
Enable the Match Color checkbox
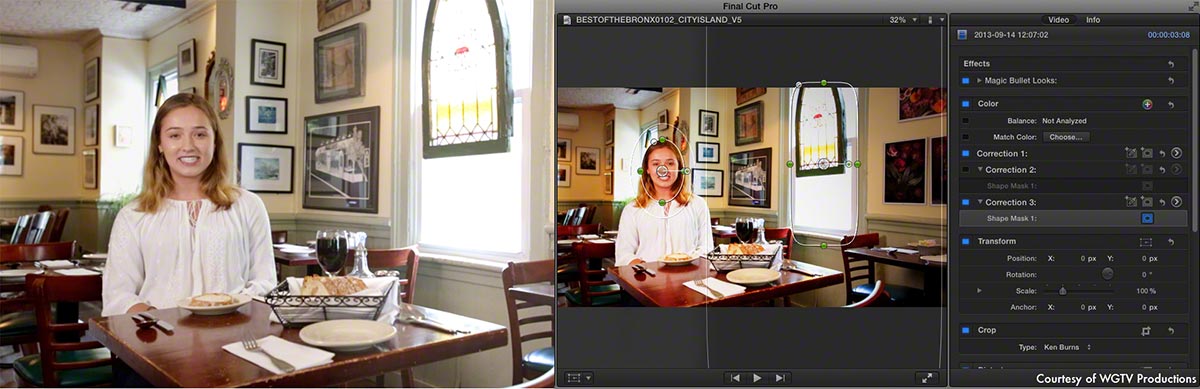[x=966, y=137]
